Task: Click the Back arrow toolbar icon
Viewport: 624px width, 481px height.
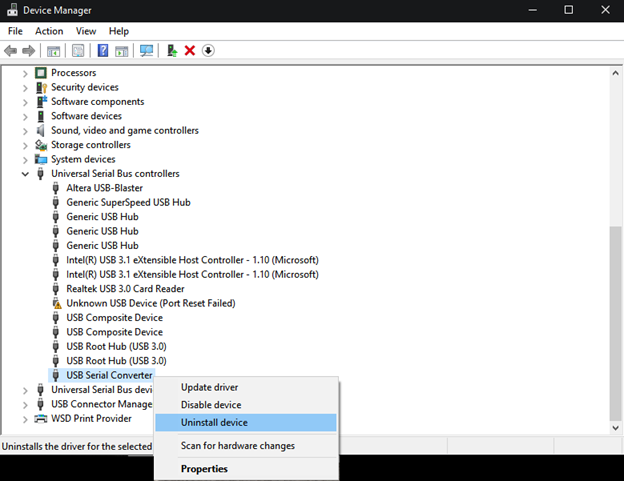Action: pyautogui.click(x=10, y=51)
